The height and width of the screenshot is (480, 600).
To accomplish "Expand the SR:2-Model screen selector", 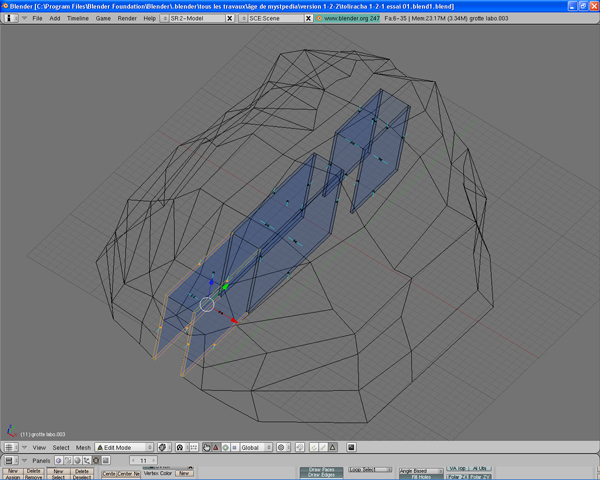I will pyautogui.click(x=193, y=18).
